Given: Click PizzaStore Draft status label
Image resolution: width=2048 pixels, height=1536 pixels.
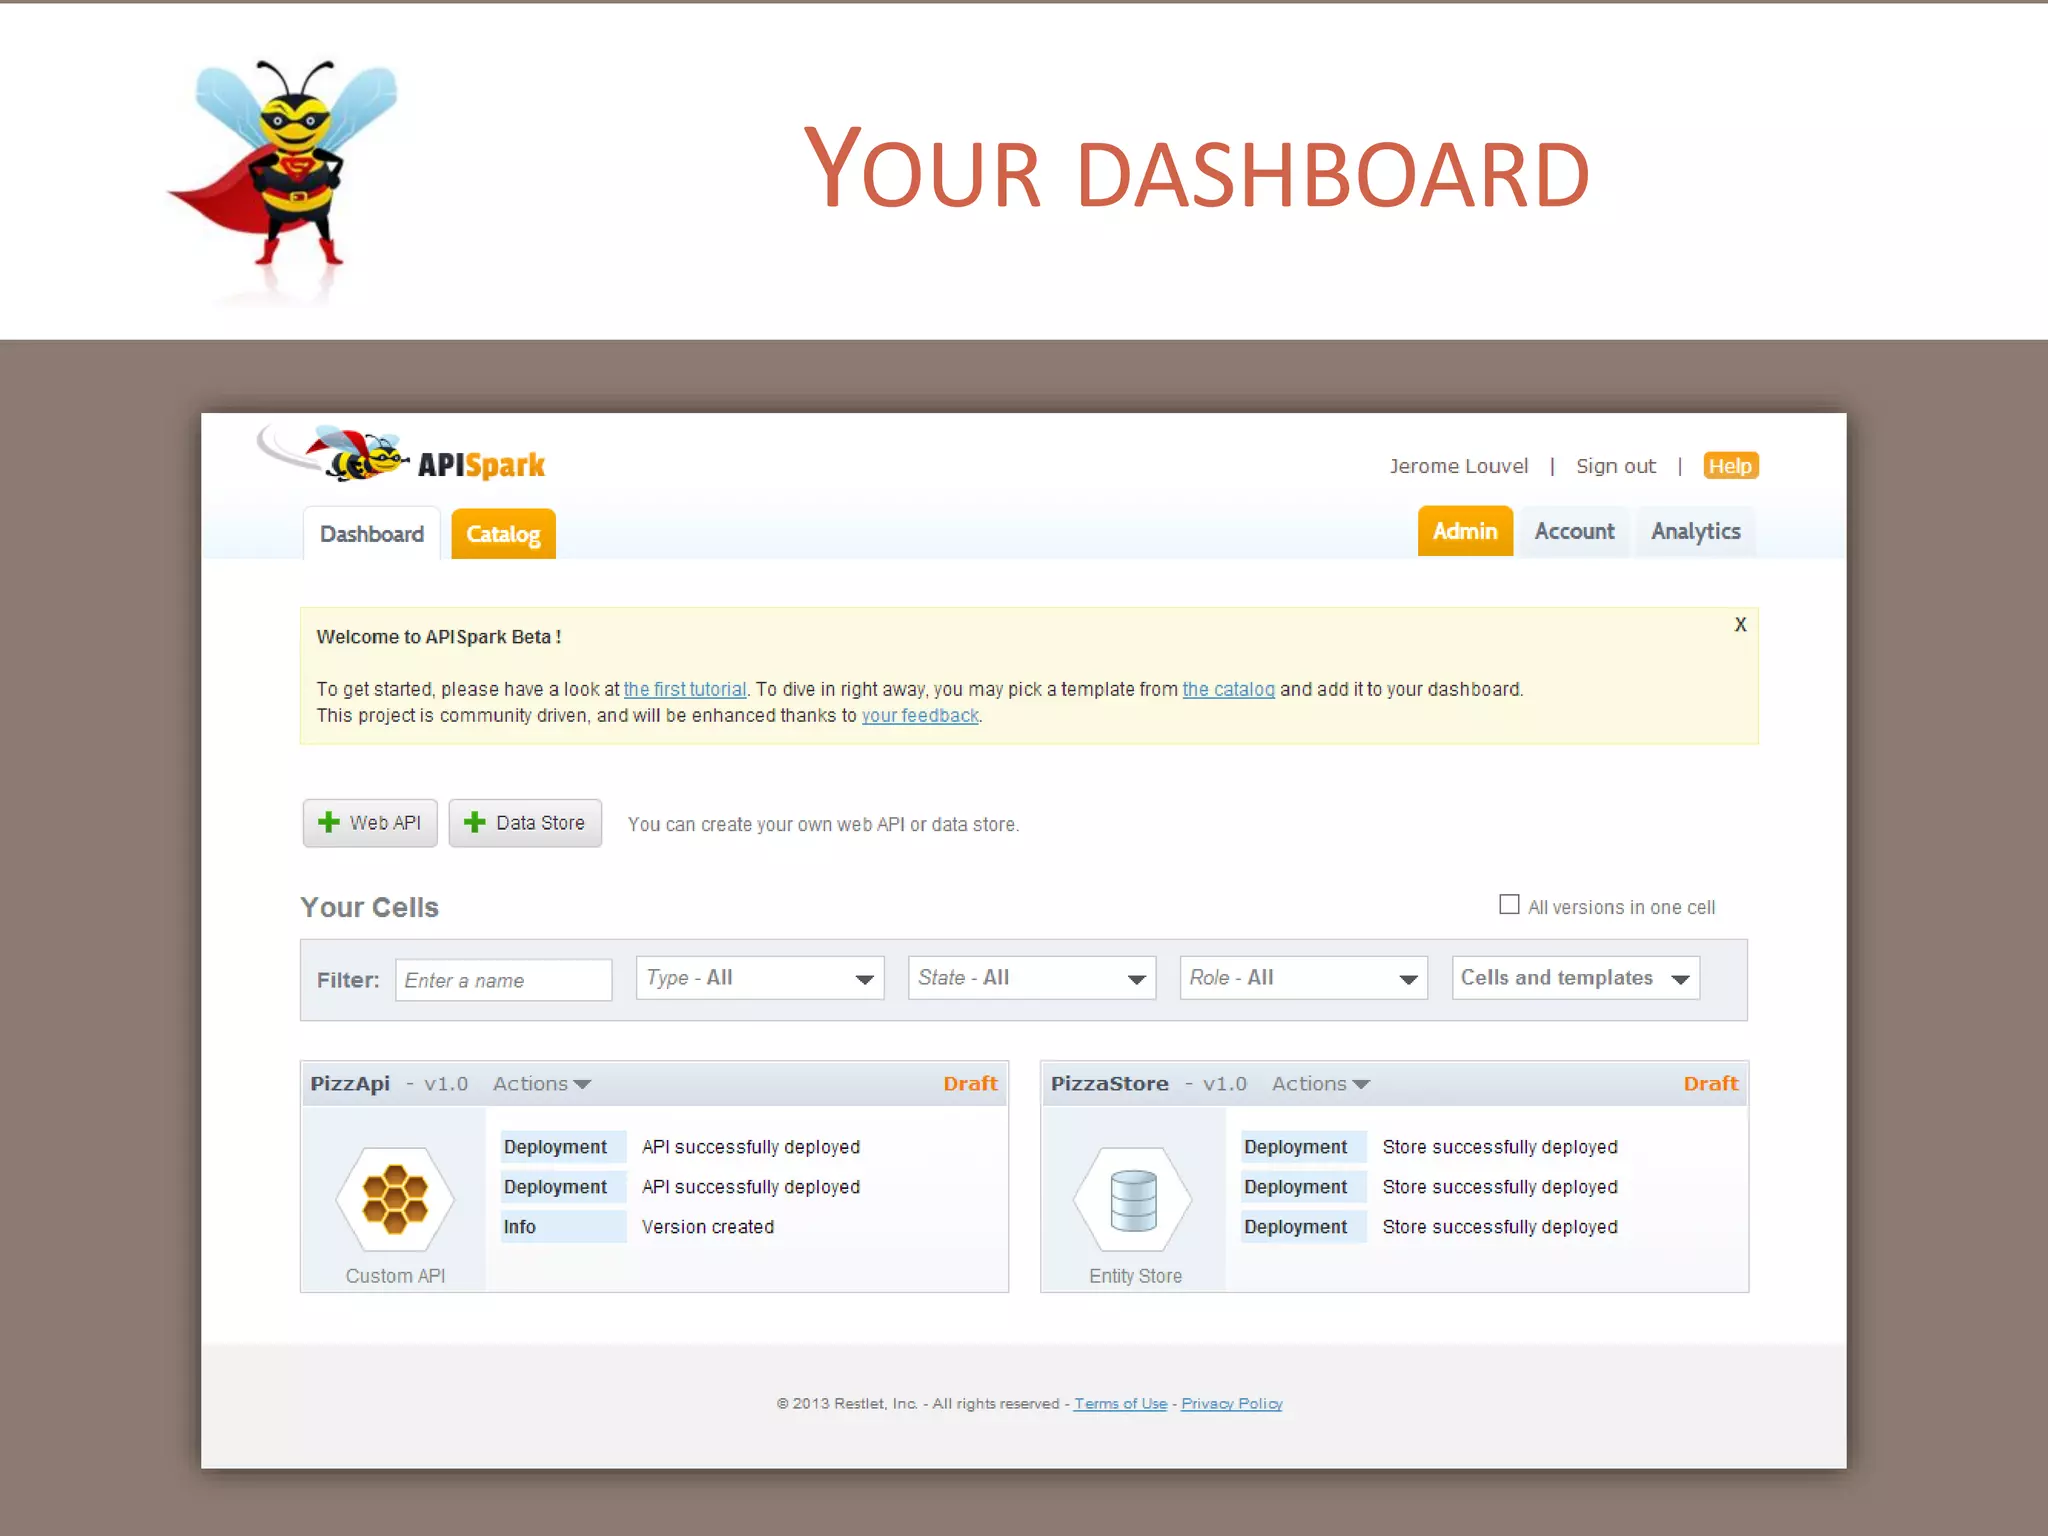Looking at the screenshot, I should [x=1711, y=1084].
